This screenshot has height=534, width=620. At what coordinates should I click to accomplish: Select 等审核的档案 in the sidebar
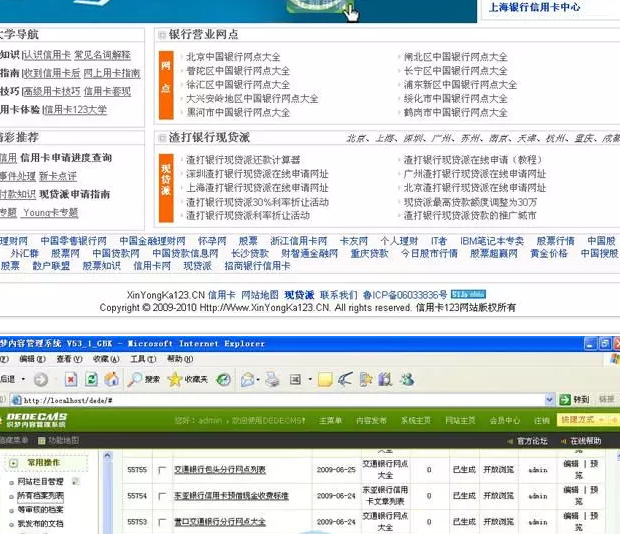40,510
